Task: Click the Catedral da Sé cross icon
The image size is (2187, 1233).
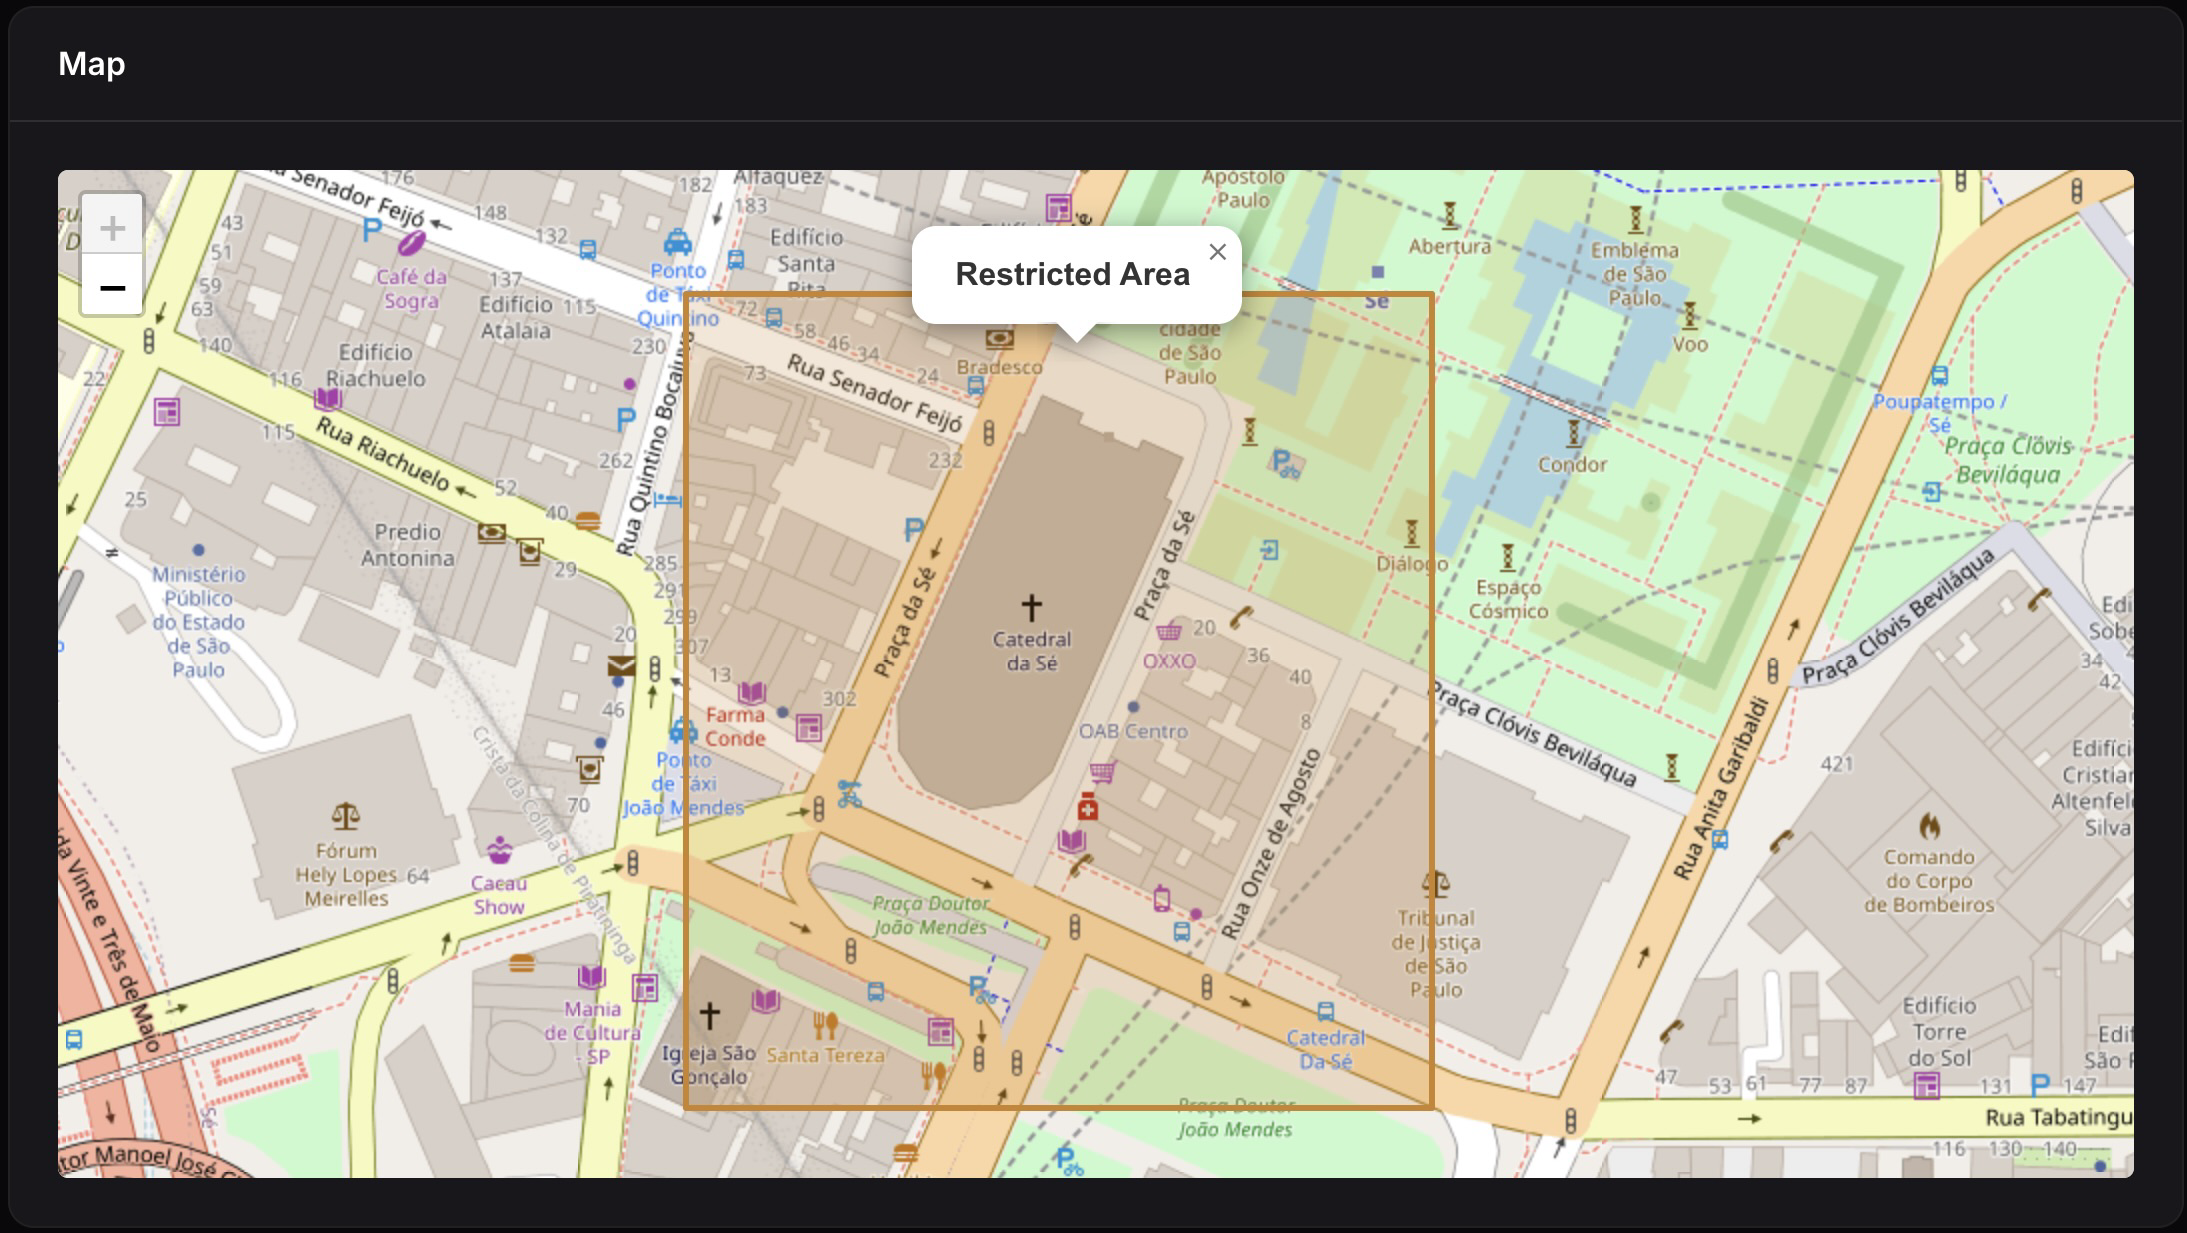Action: [1031, 606]
